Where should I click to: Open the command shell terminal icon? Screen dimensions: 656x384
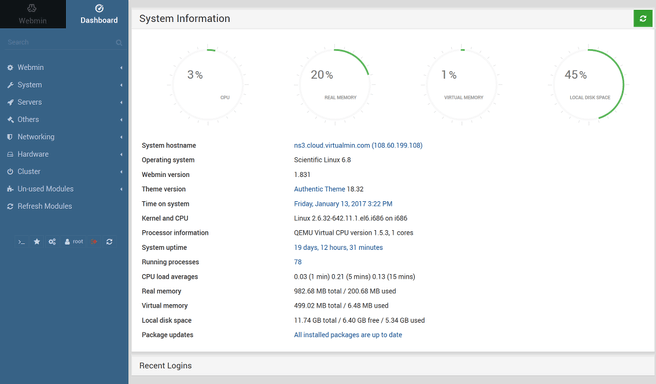[21, 242]
